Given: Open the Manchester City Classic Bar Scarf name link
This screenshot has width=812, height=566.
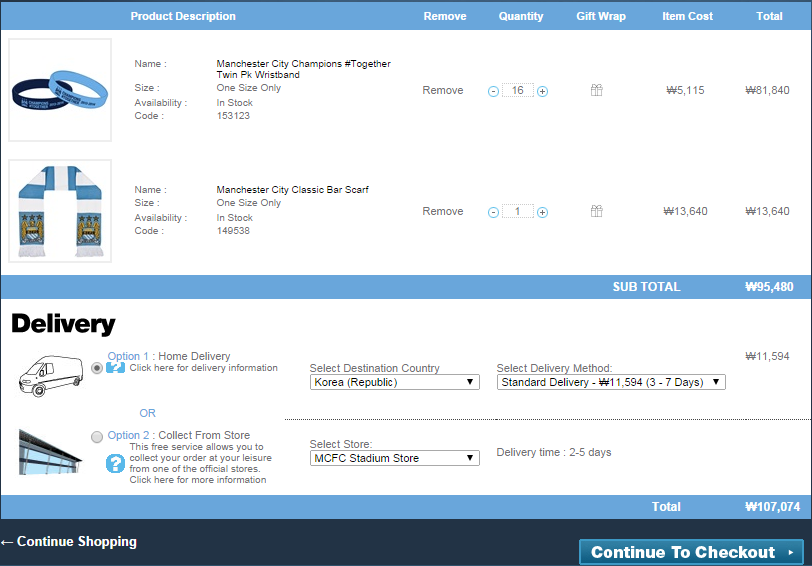Looking at the screenshot, I should [293, 190].
